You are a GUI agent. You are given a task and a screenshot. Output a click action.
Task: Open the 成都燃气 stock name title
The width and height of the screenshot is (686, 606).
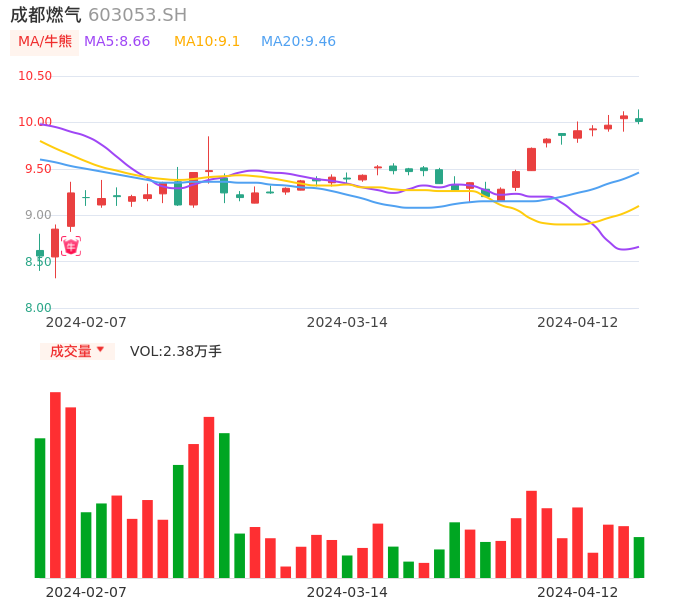coord(46,15)
